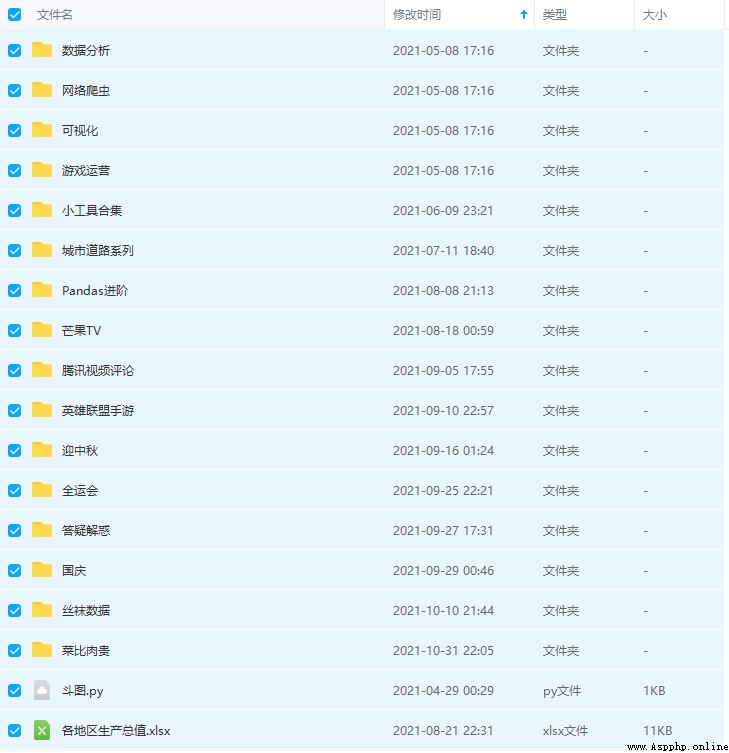Open the 全运会 folder name

pyautogui.click(x=80, y=490)
